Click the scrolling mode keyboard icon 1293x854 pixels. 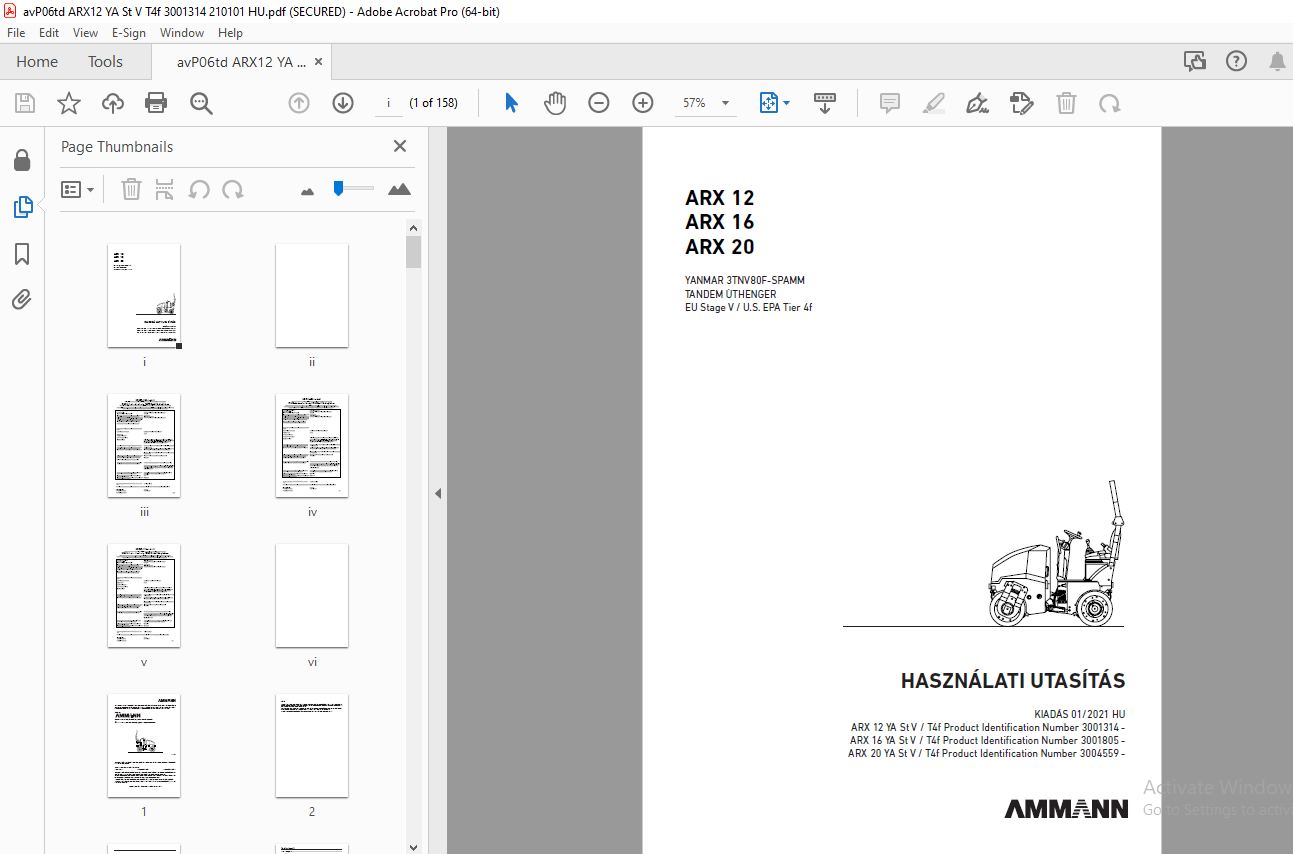pyautogui.click(x=825, y=103)
